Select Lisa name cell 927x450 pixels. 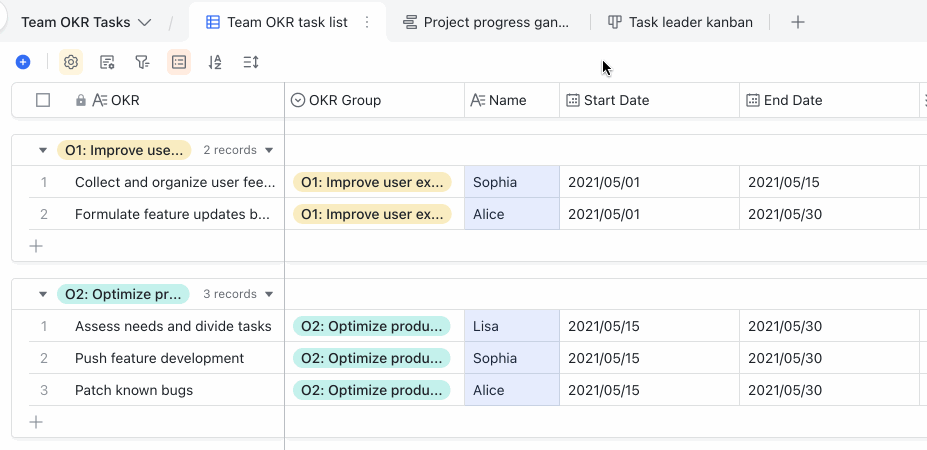[512, 326]
